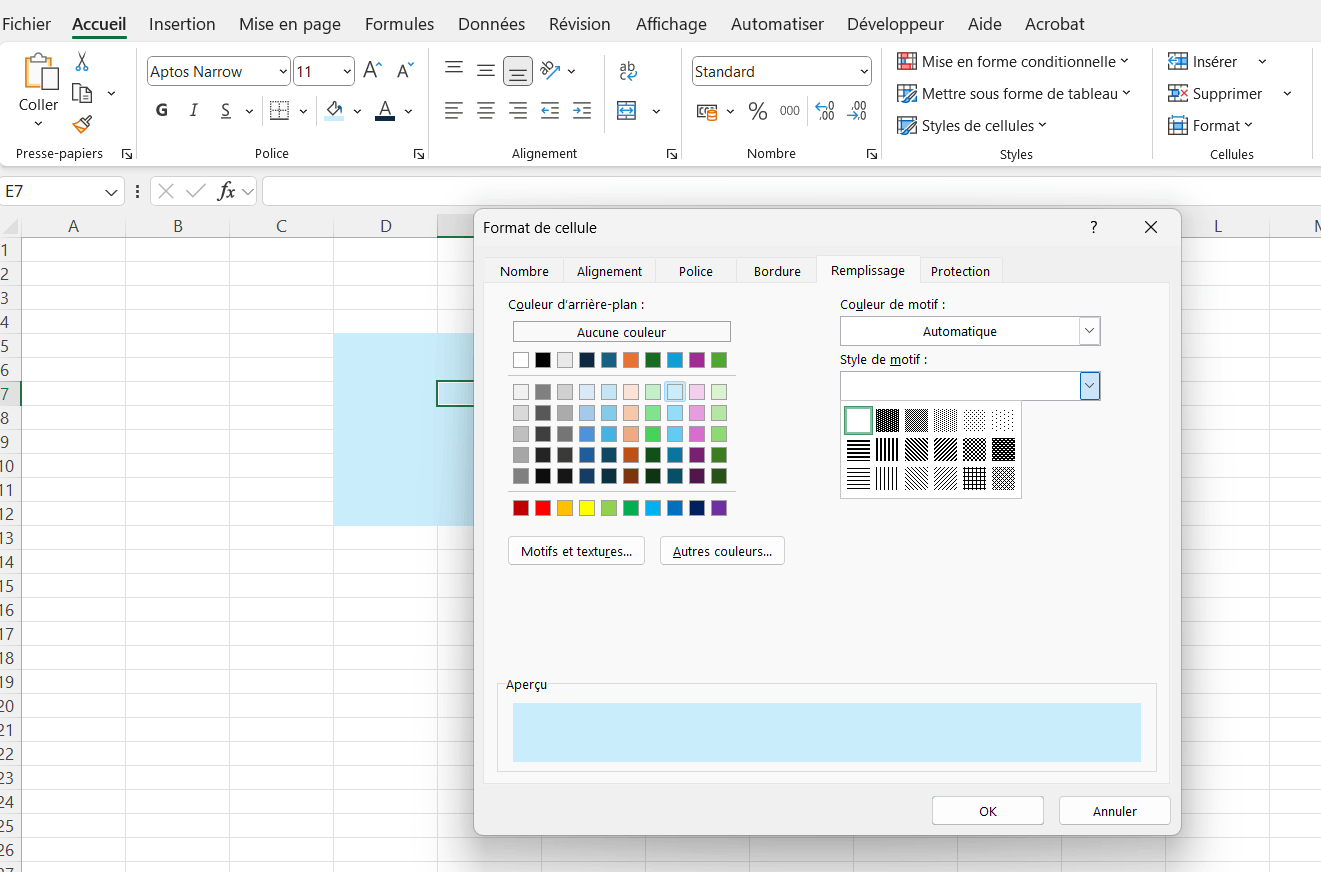Center the text horizontally
This screenshot has height=872, width=1321.
coord(486,111)
